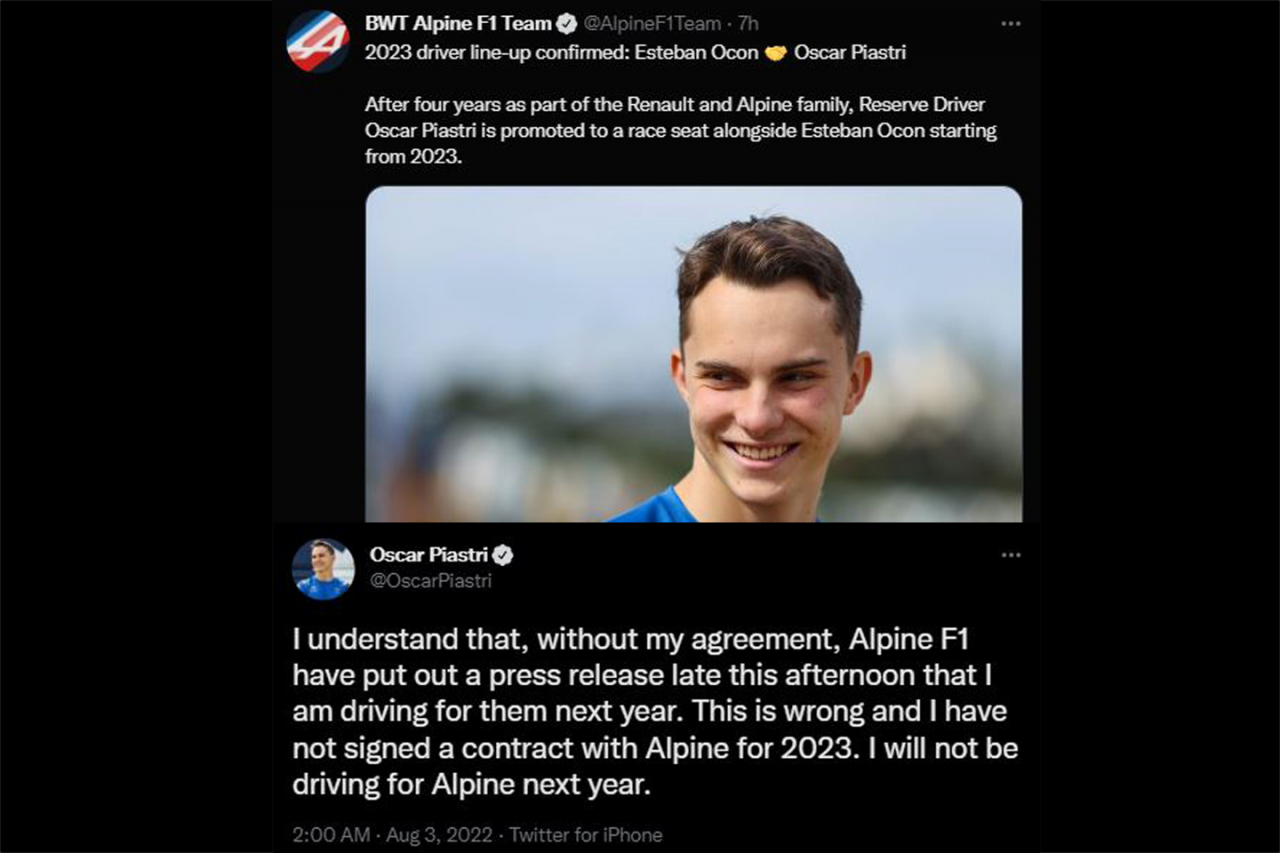
Task: Click the Twitter for iPhone source label
Action: tap(585, 834)
